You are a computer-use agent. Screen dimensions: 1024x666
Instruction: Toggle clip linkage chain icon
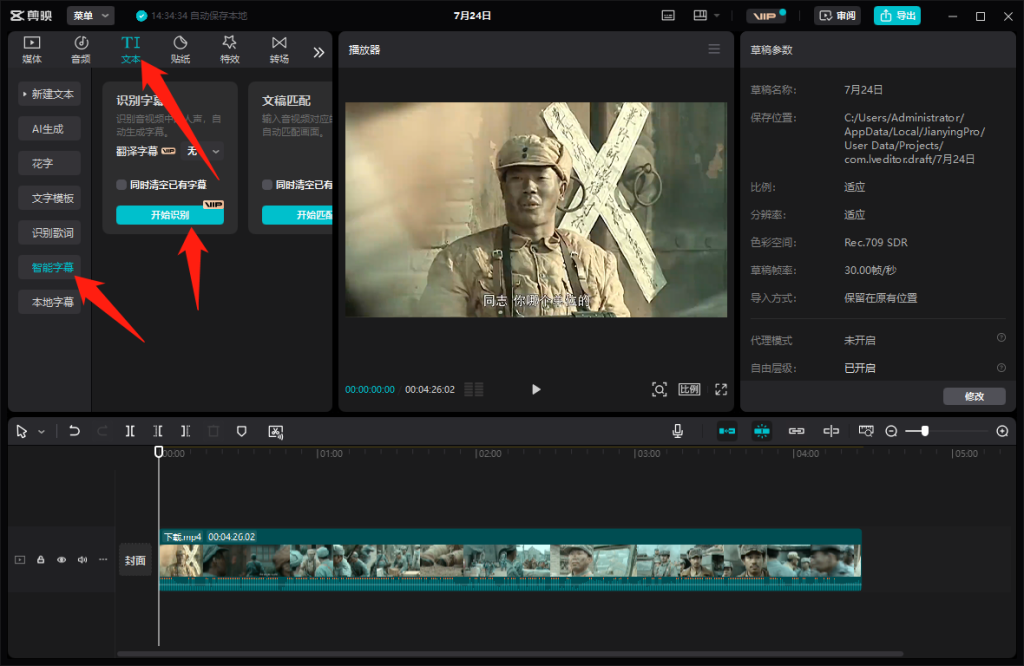tap(796, 431)
